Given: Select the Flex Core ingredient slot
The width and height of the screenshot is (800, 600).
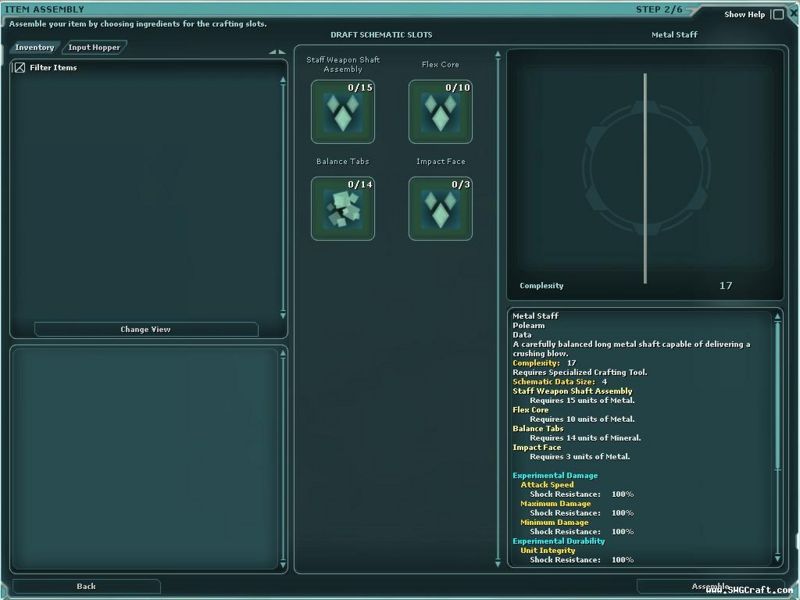Looking at the screenshot, I should [x=440, y=111].
